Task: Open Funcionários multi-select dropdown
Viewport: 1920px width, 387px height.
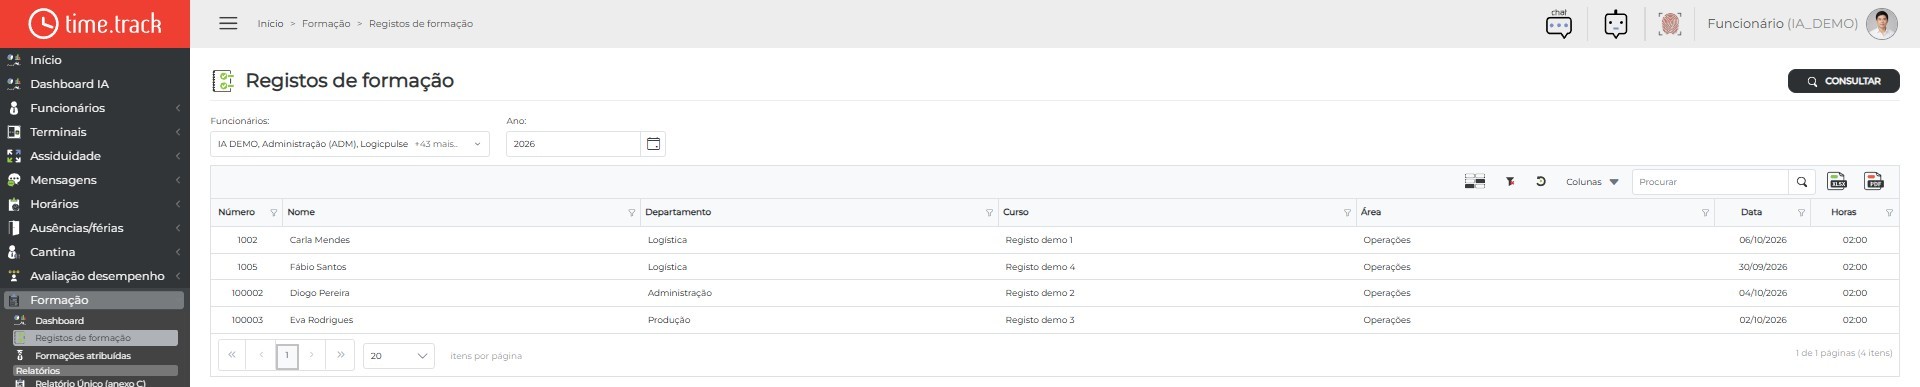Action: click(350, 144)
